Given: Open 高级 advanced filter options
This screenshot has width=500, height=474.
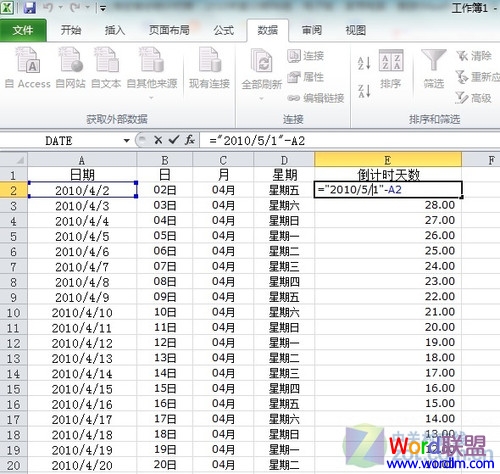Looking at the screenshot, I should pos(474,98).
